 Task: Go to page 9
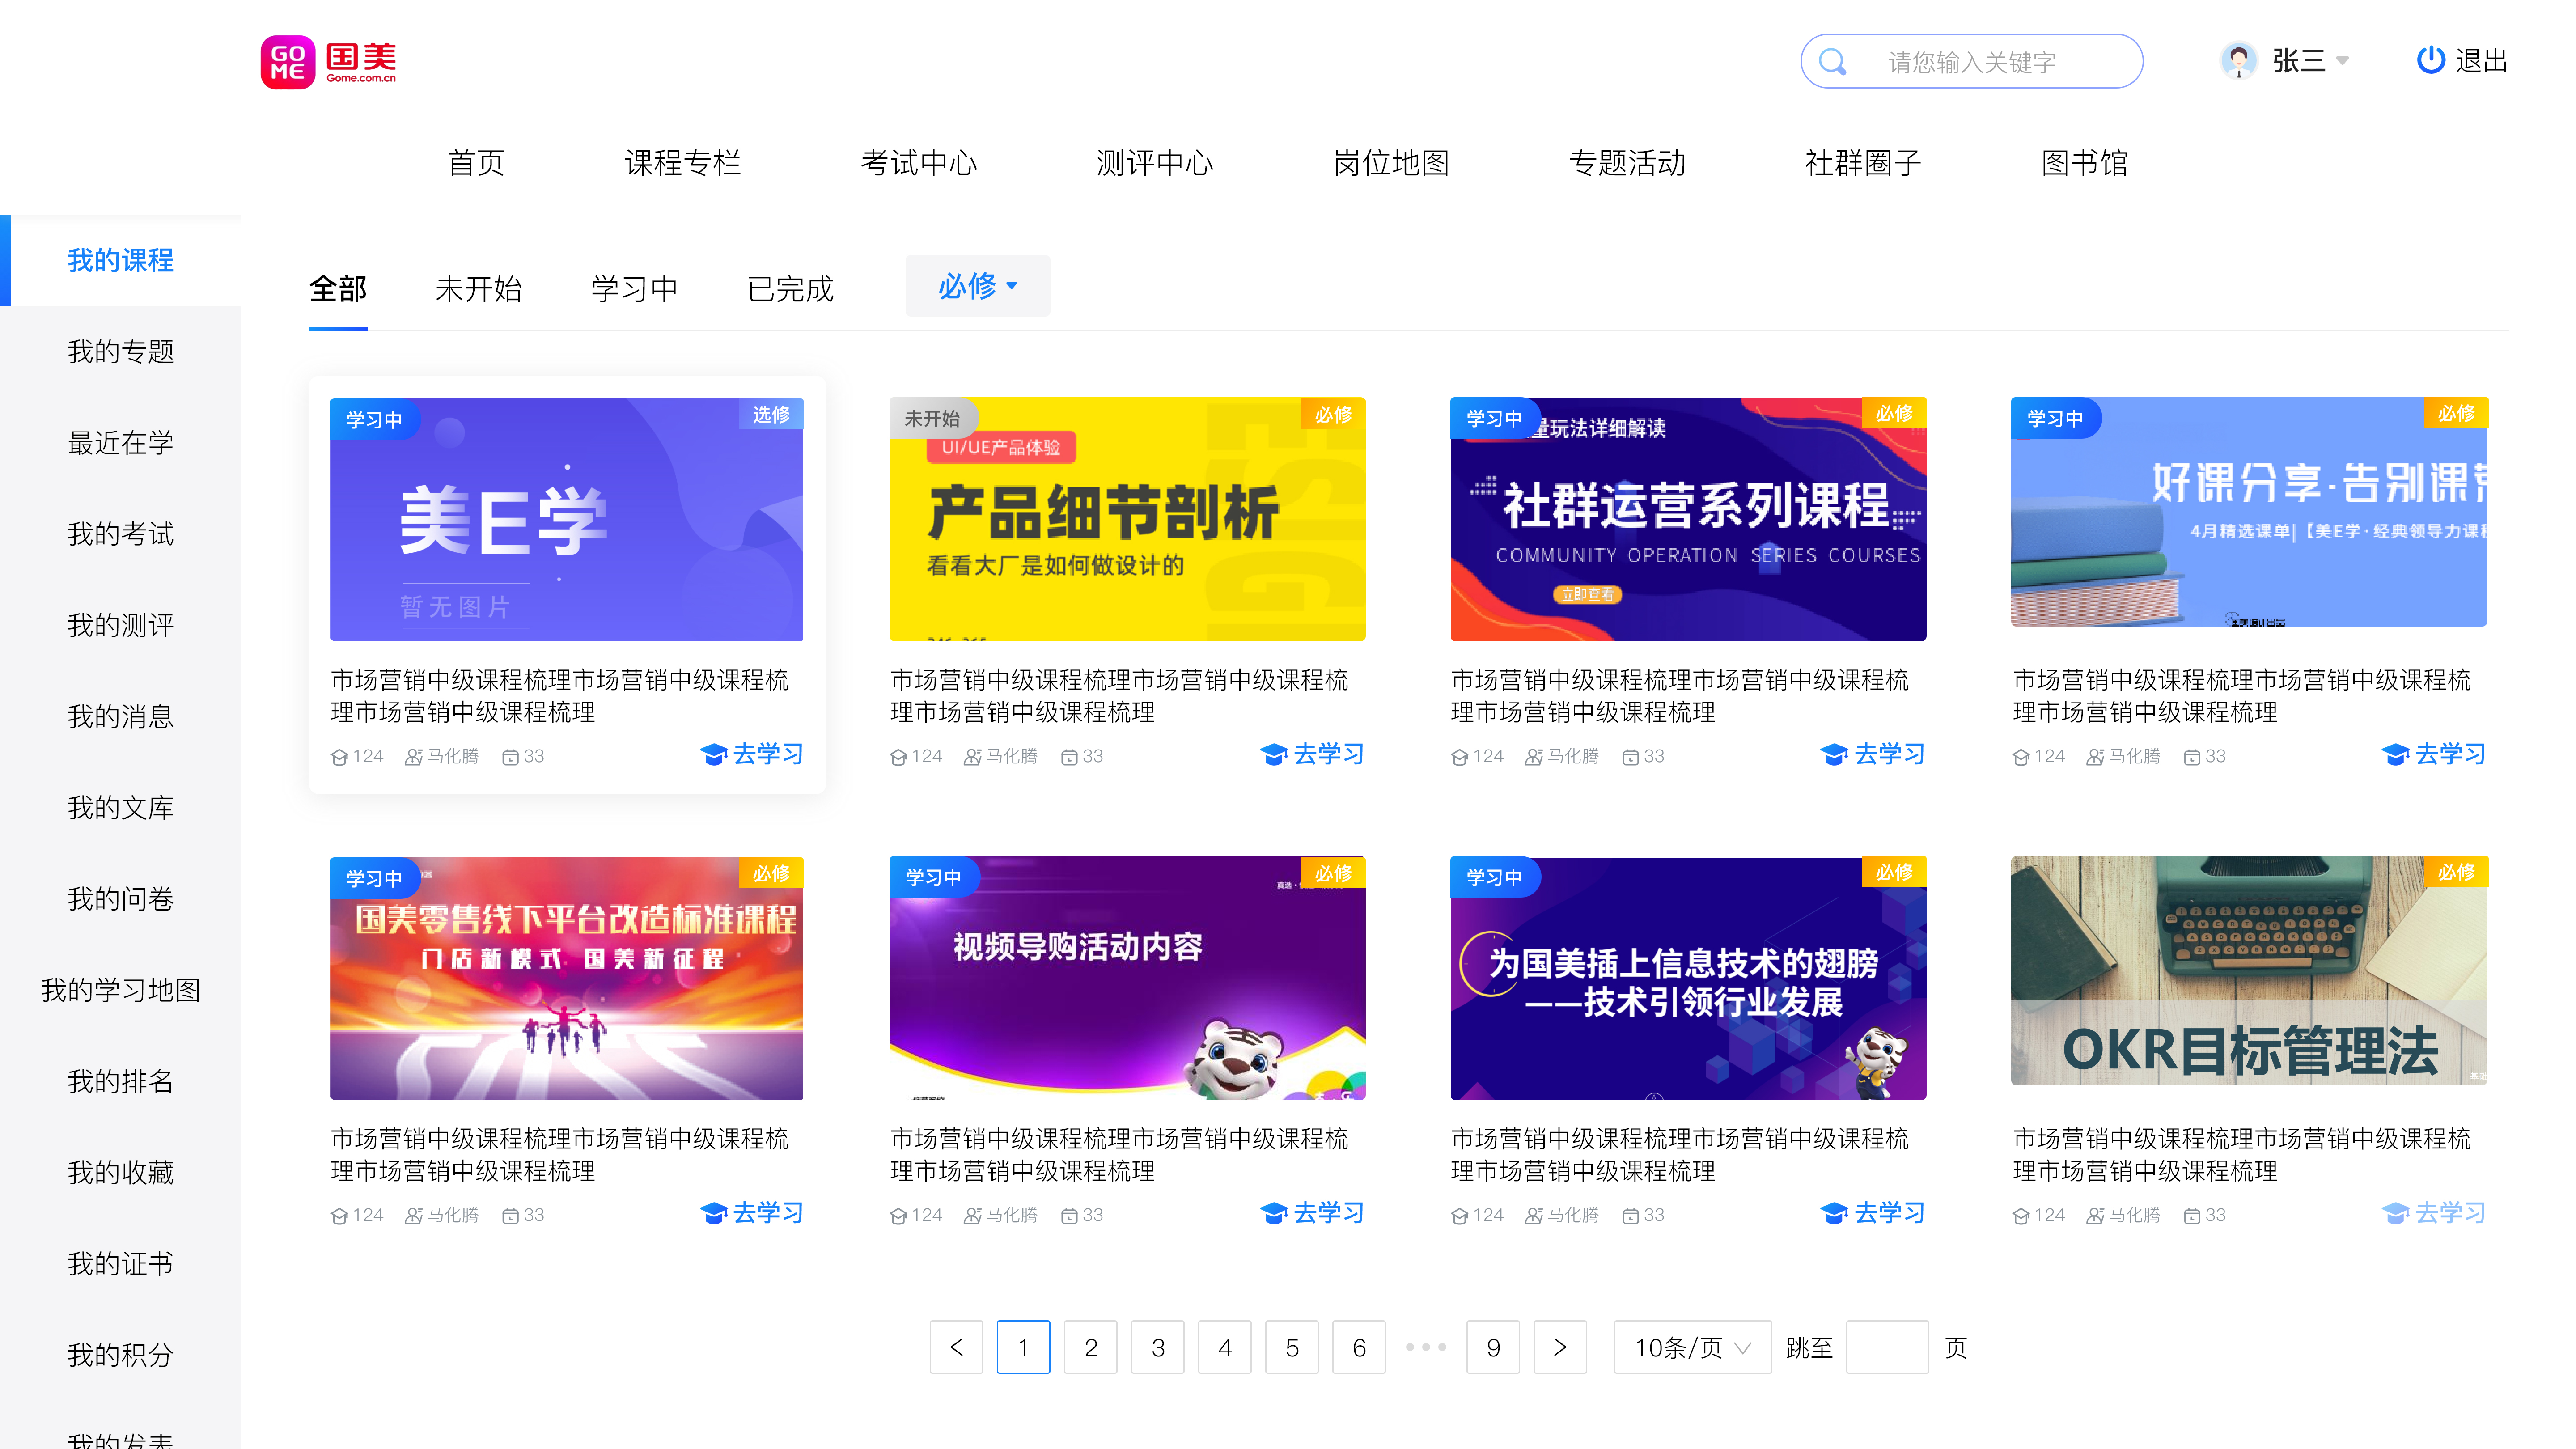pos(1493,1347)
